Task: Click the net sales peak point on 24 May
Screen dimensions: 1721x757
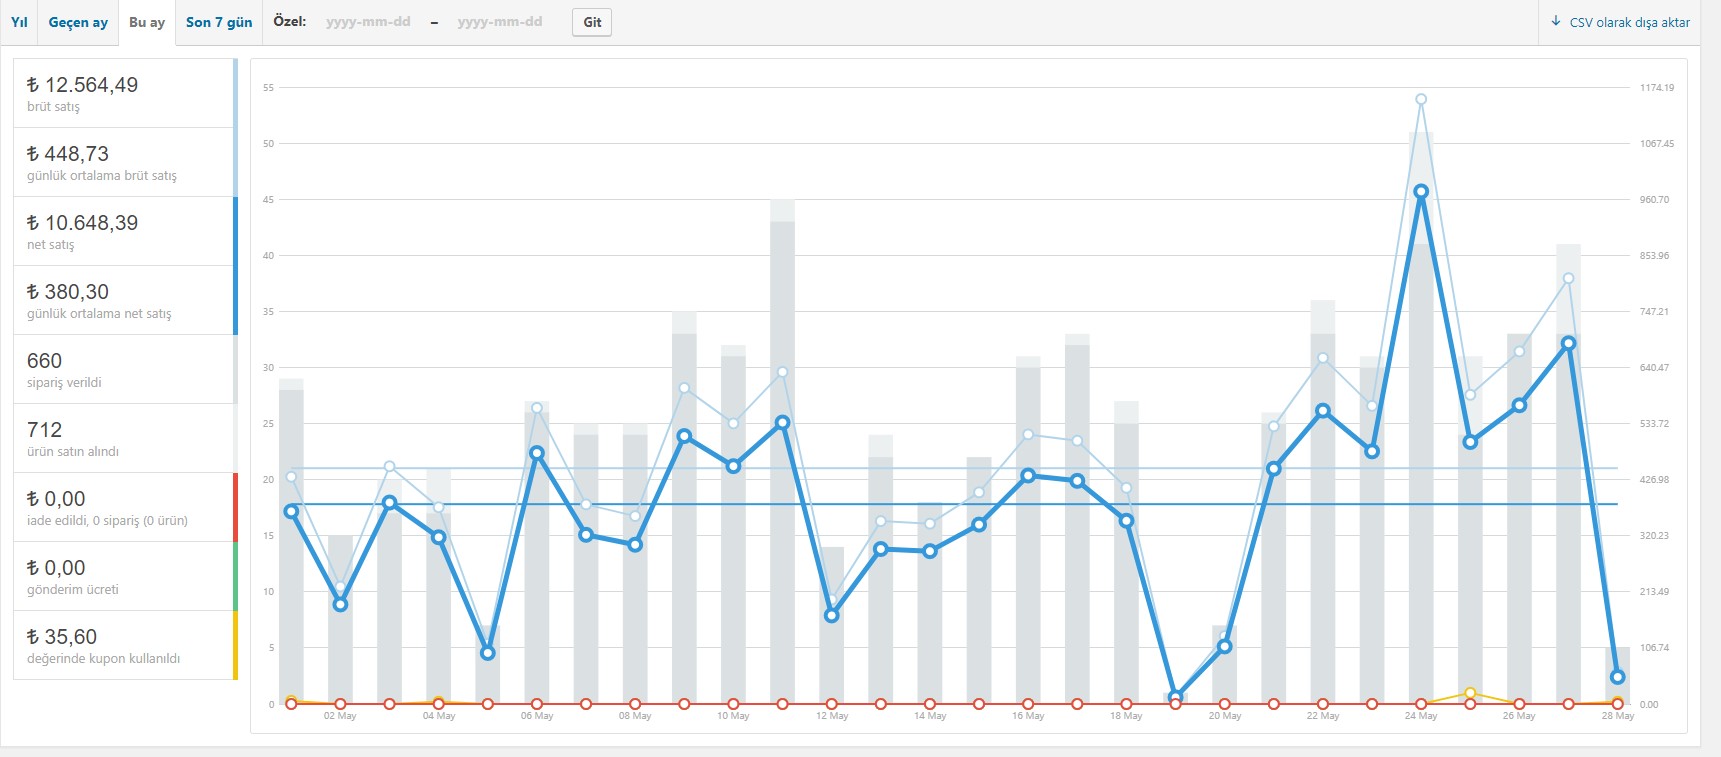Action: (x=1421, y=191)
